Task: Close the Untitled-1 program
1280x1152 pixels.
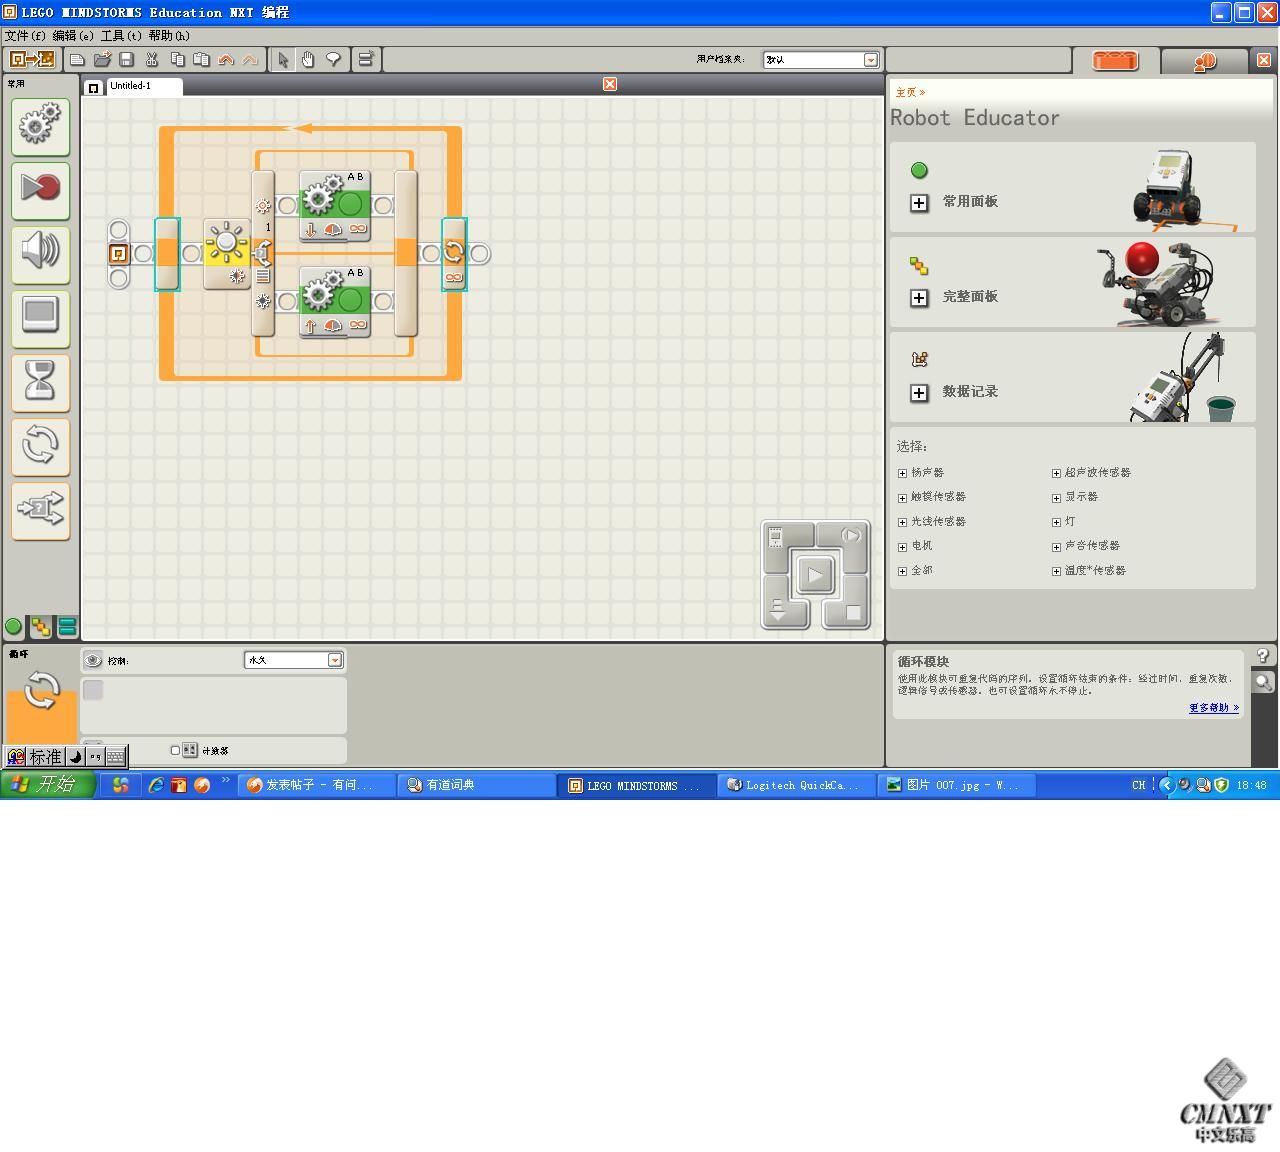Action: pyautogui.click(x=610, y=84)
